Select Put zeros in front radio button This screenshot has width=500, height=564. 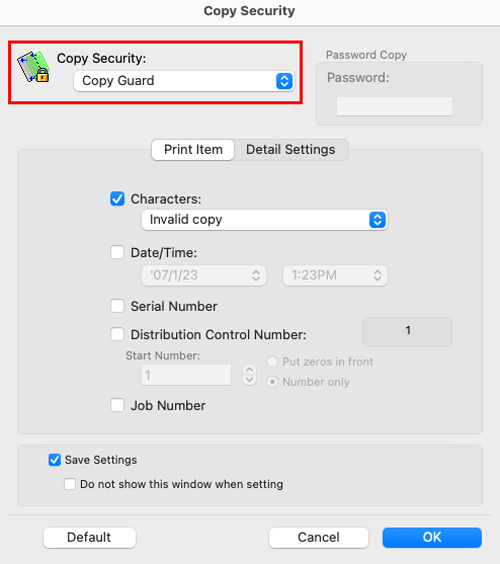click(x=272, y=361)
